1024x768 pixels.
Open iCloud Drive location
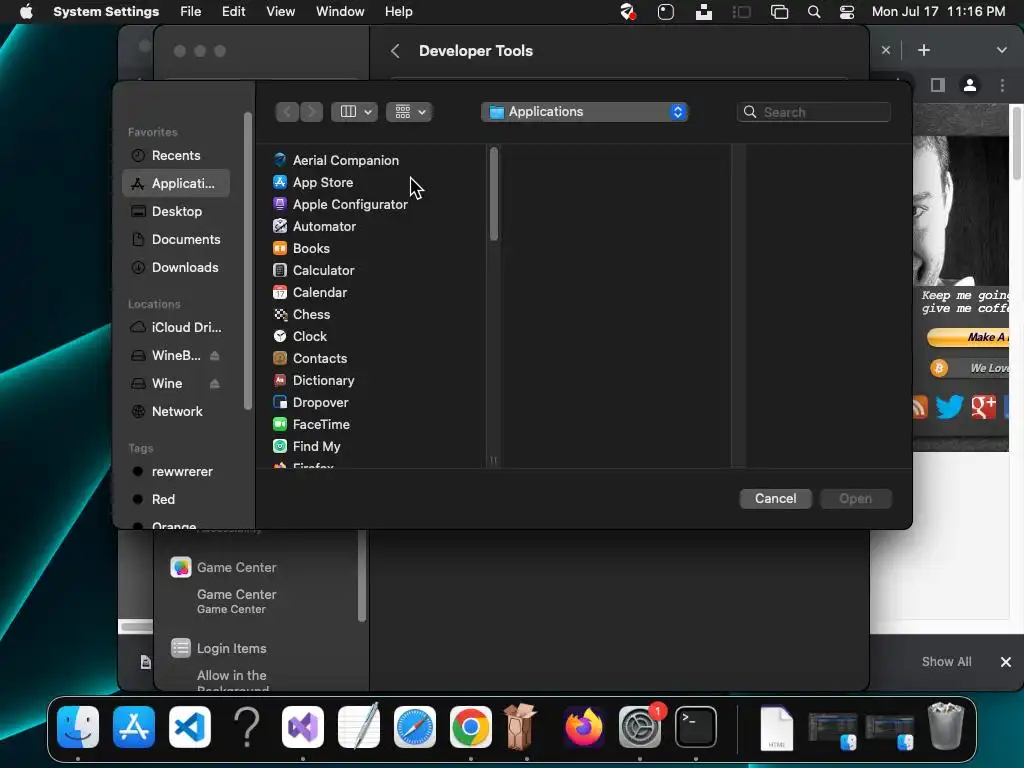(176, 327)
